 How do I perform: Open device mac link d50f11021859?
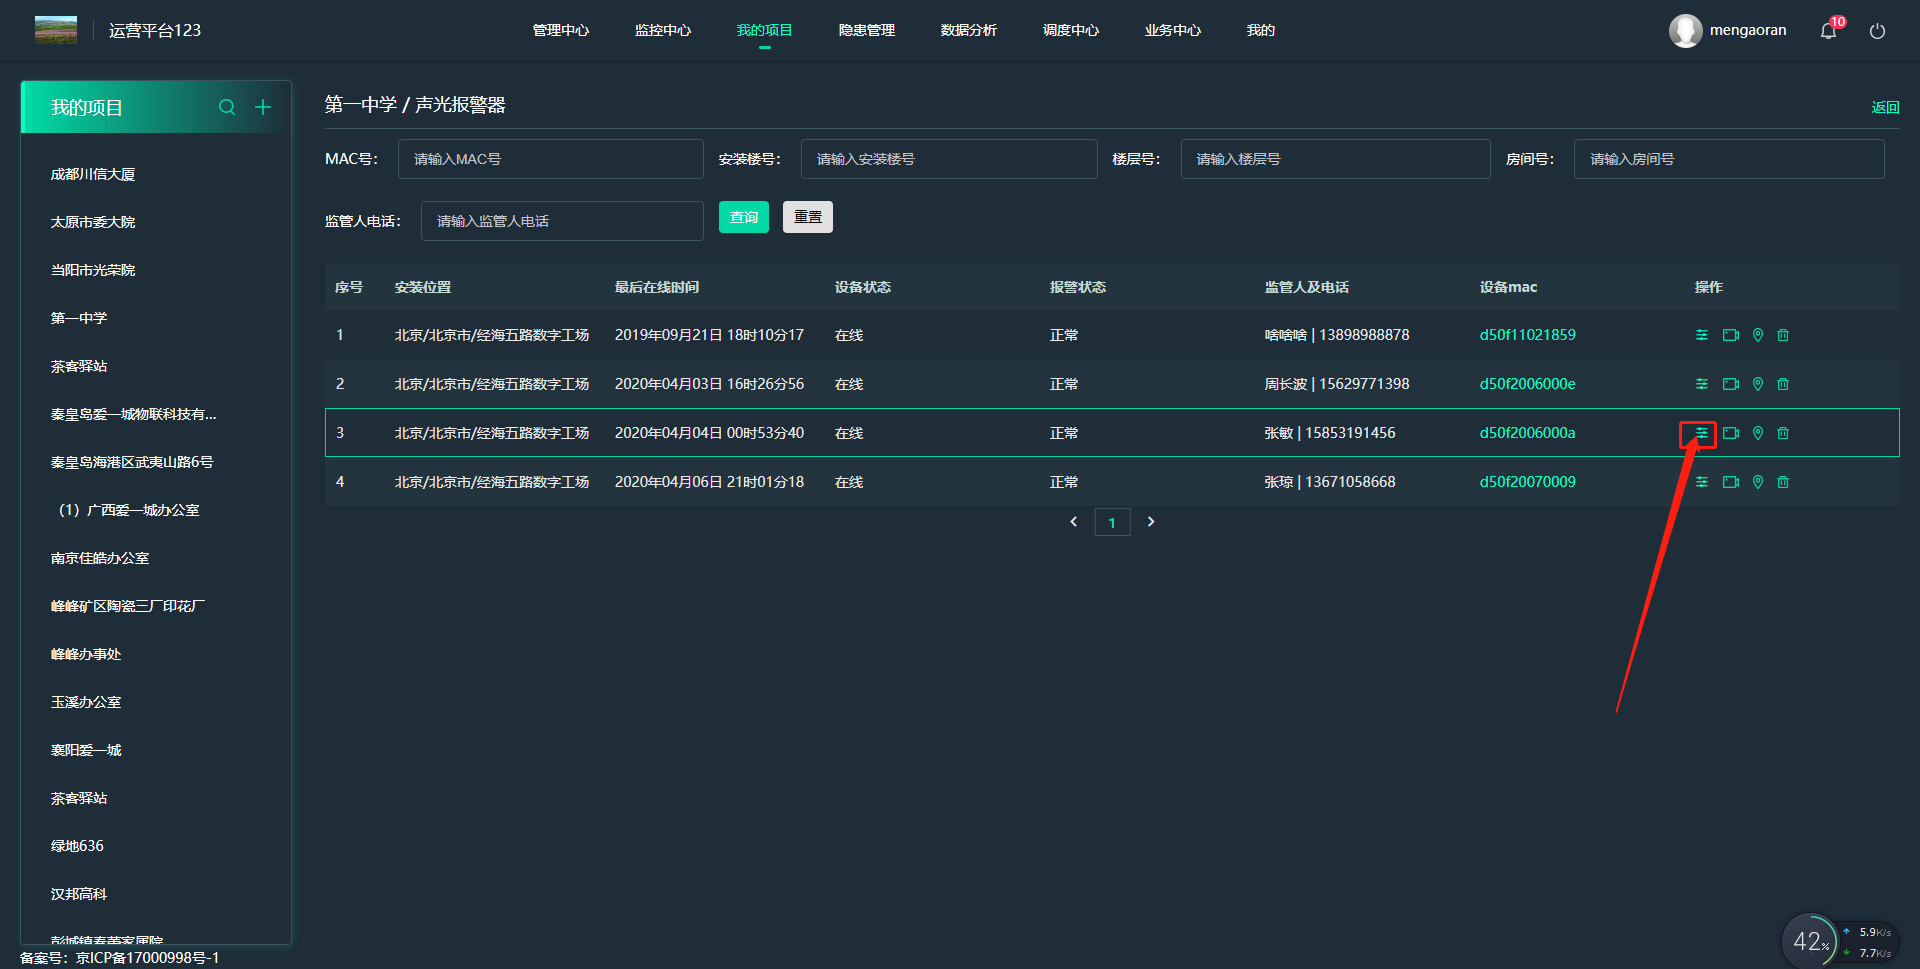click(1528, 335)
